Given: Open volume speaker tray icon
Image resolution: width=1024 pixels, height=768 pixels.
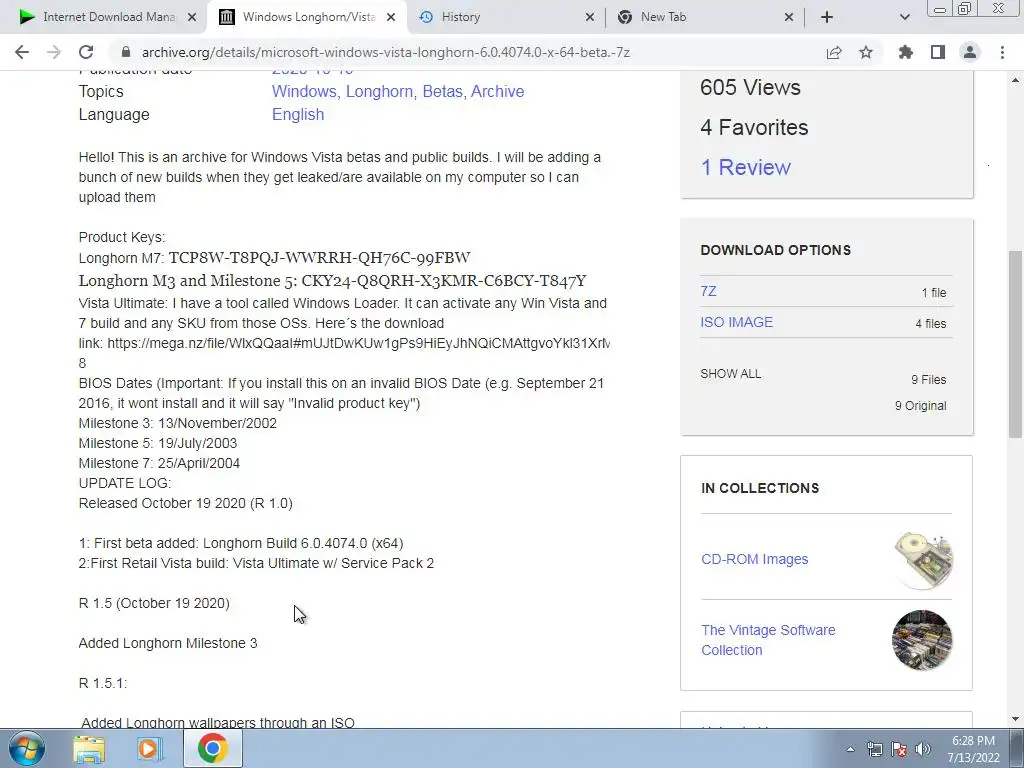Looking at the screenshot, I should click(x=923, y=749).
